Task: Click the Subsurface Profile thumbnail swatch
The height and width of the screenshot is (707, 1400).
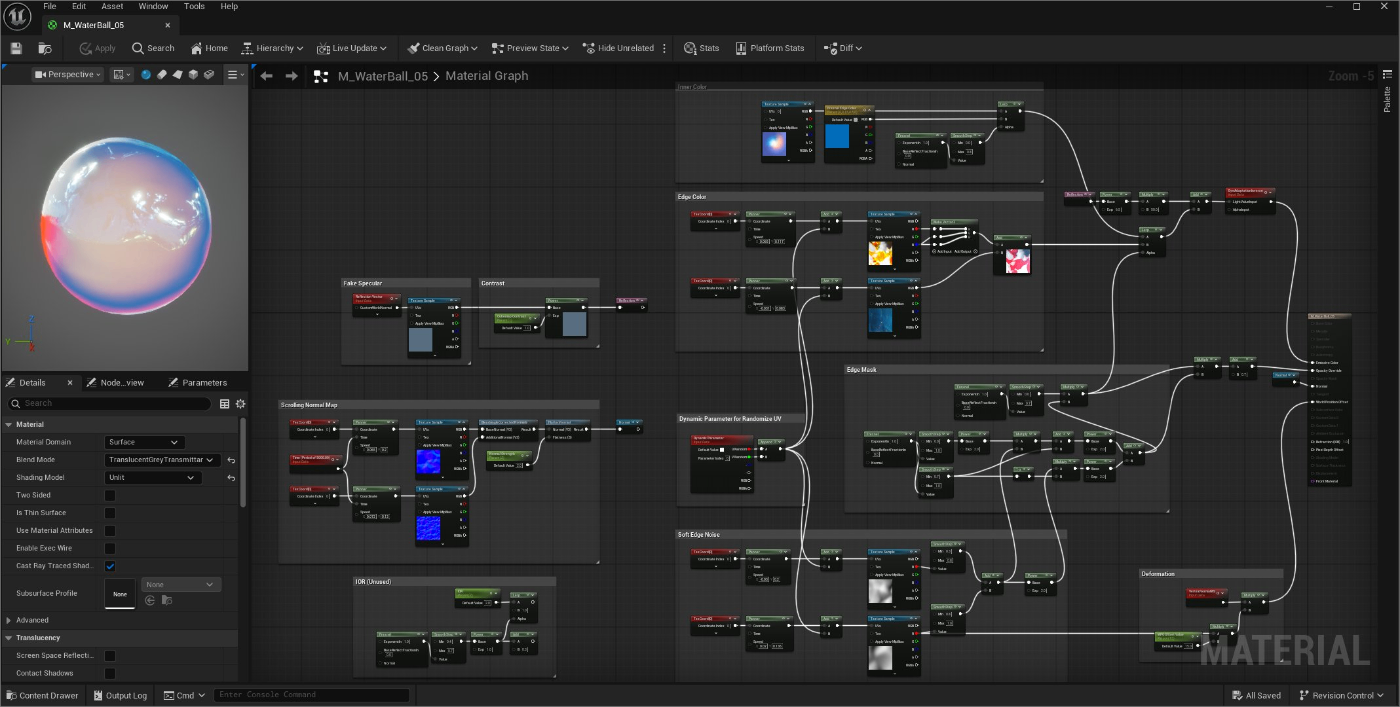Action: point(120,593)
